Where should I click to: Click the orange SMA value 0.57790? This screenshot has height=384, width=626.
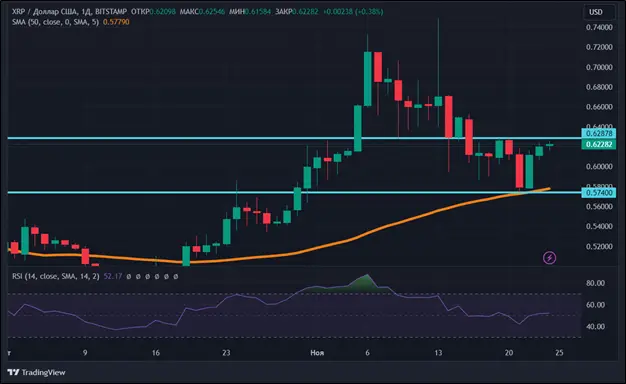click(116, 22)
